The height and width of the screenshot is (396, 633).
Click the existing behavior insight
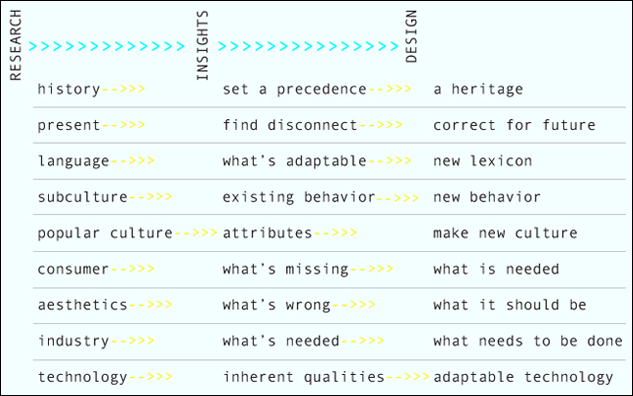pos(299,197)
